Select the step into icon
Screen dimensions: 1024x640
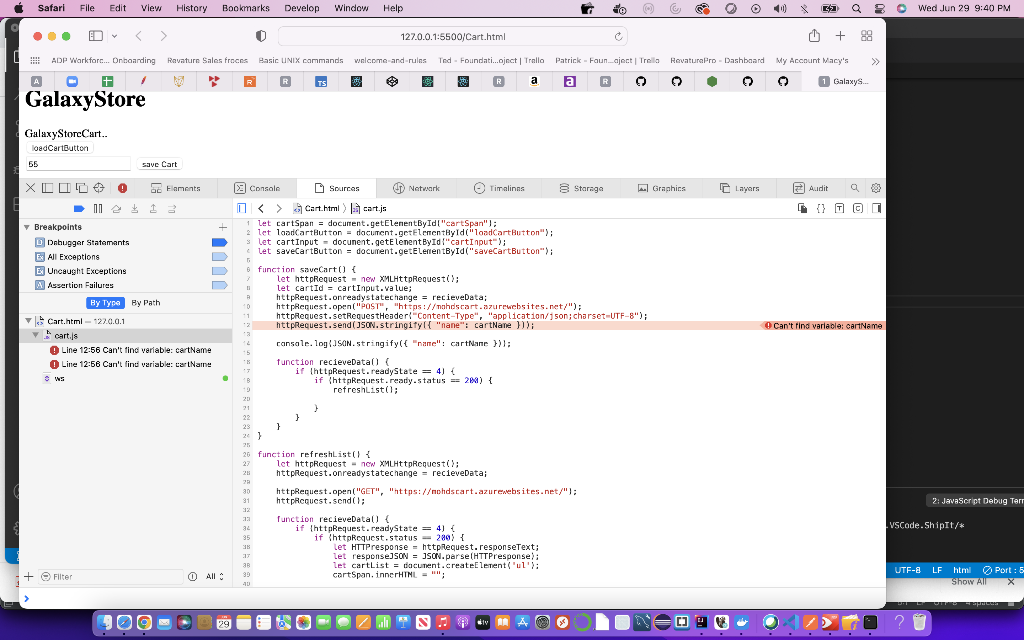(135, 208)
